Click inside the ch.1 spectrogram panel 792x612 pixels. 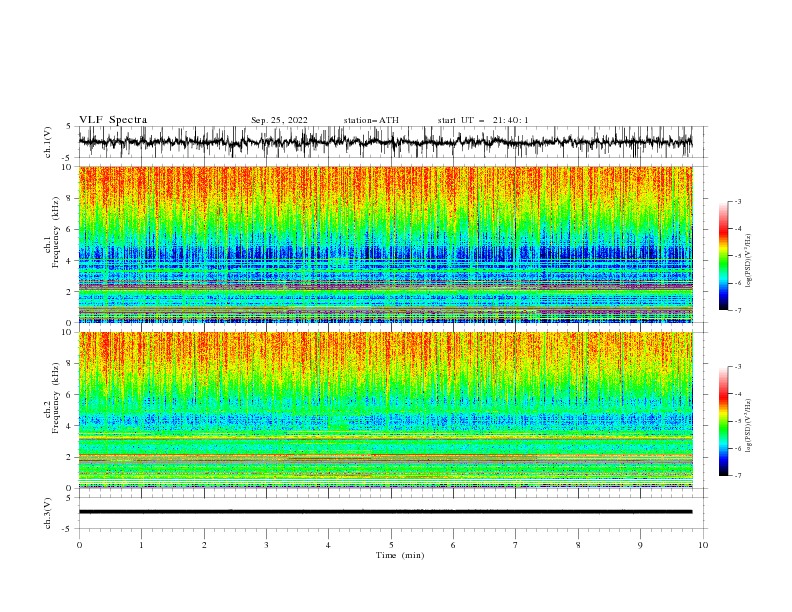click(x=385, y=244)
